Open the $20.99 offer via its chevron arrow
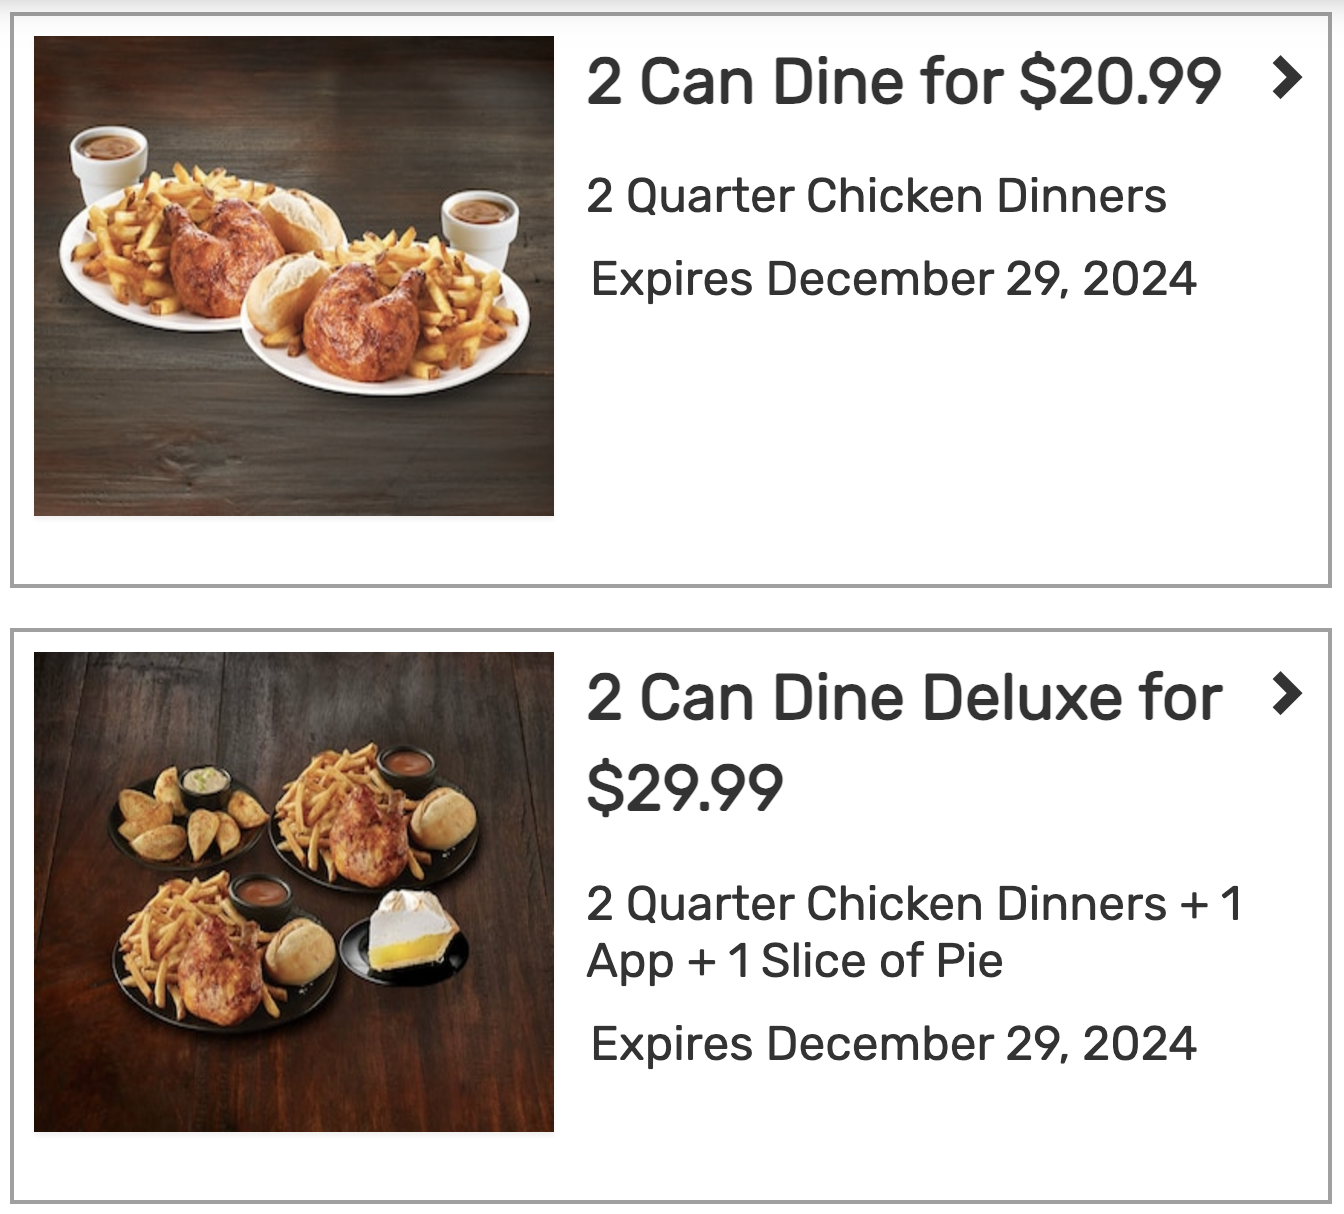This screenshot has width=1344, height=1214. tap(1287, 78)
